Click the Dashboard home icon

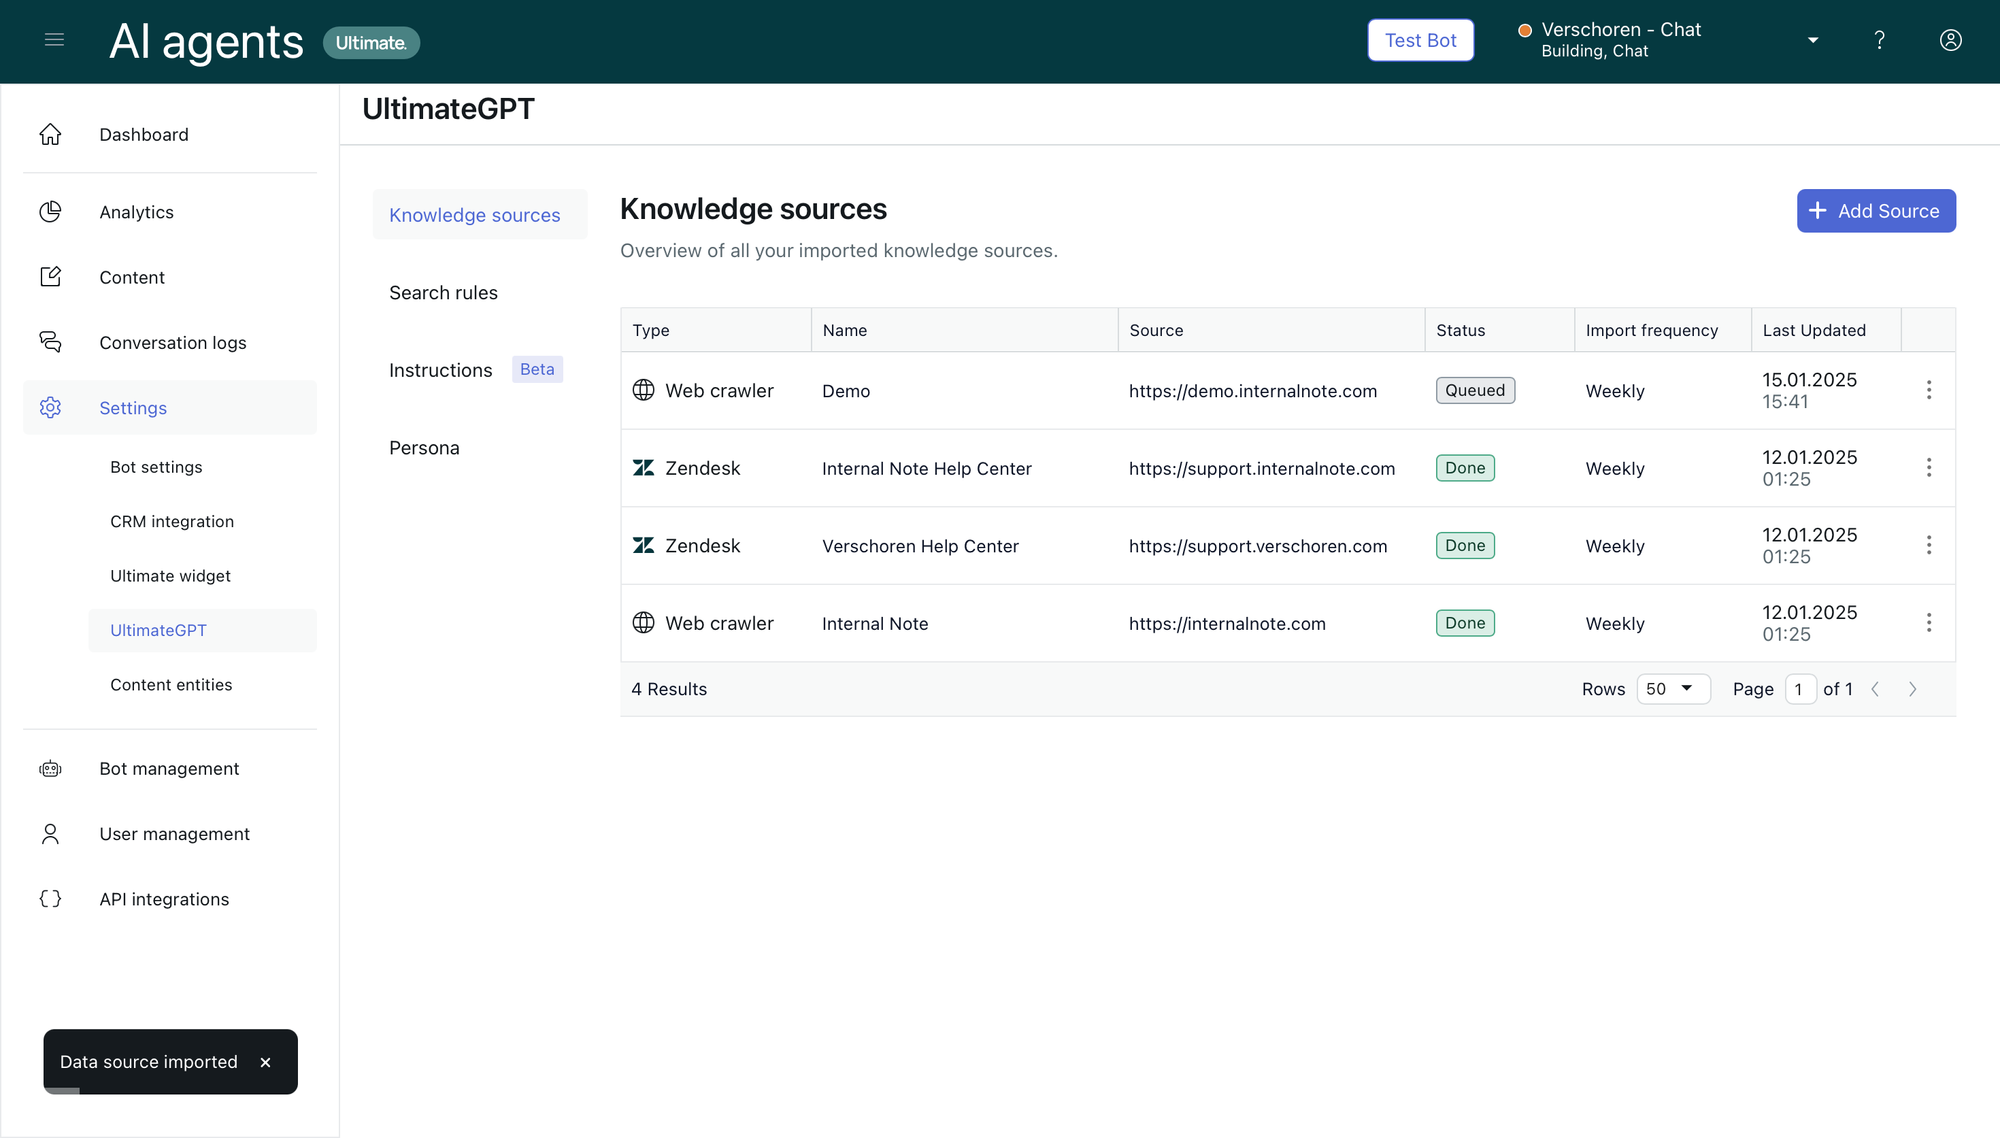coord(51,134)
